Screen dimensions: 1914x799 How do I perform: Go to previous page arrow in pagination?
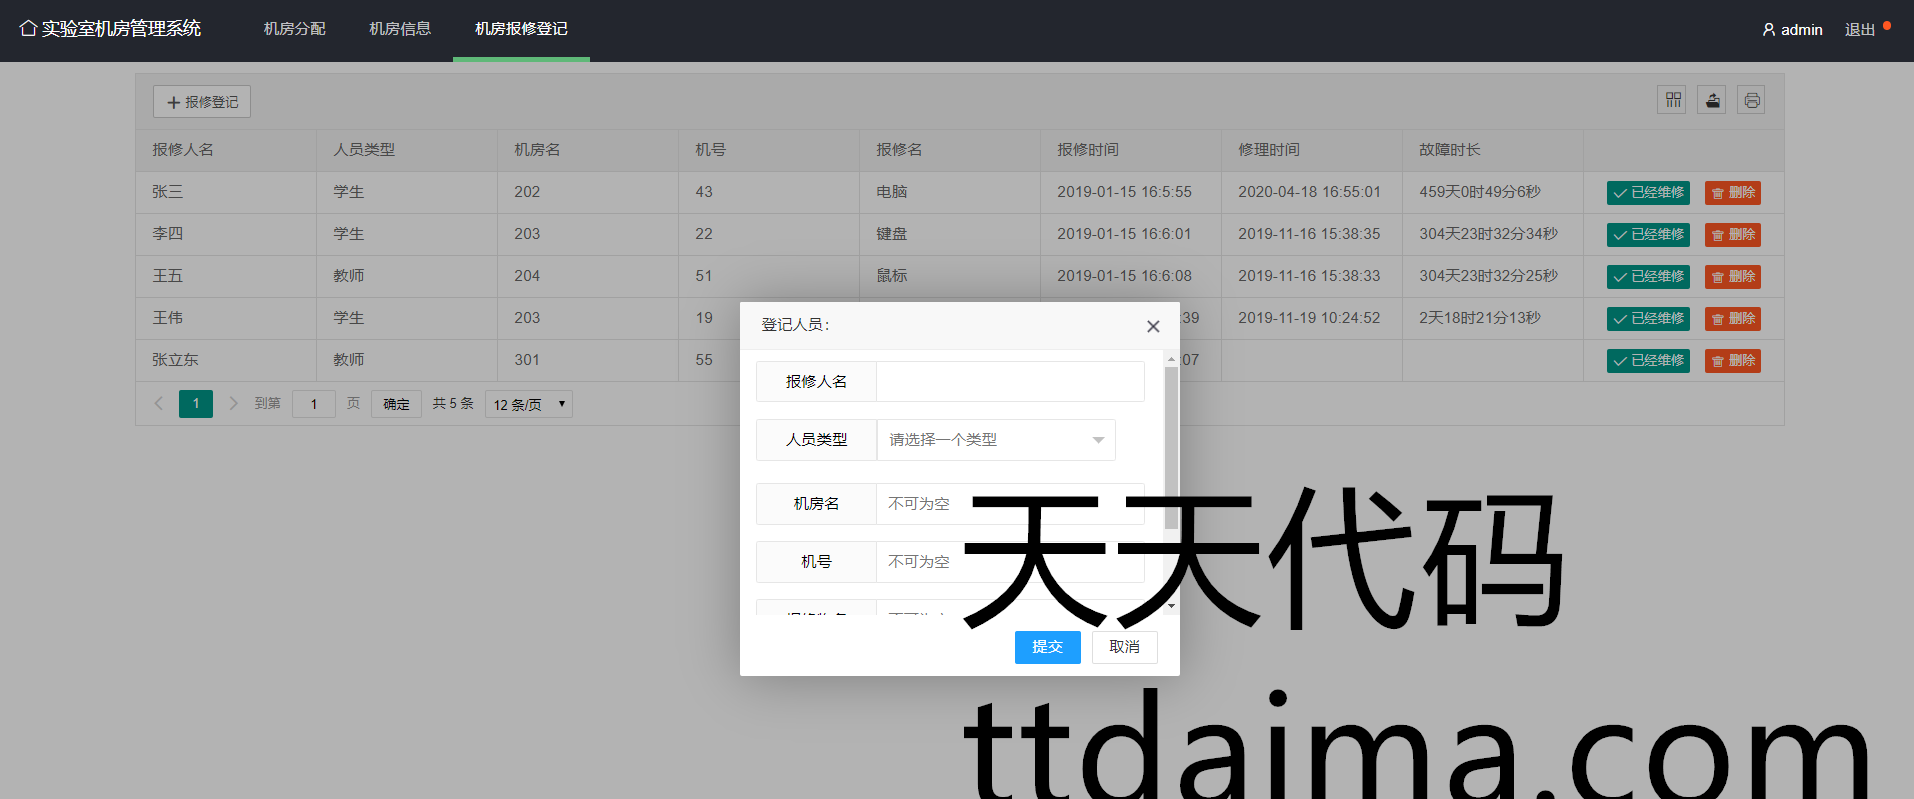click(158, 404)
